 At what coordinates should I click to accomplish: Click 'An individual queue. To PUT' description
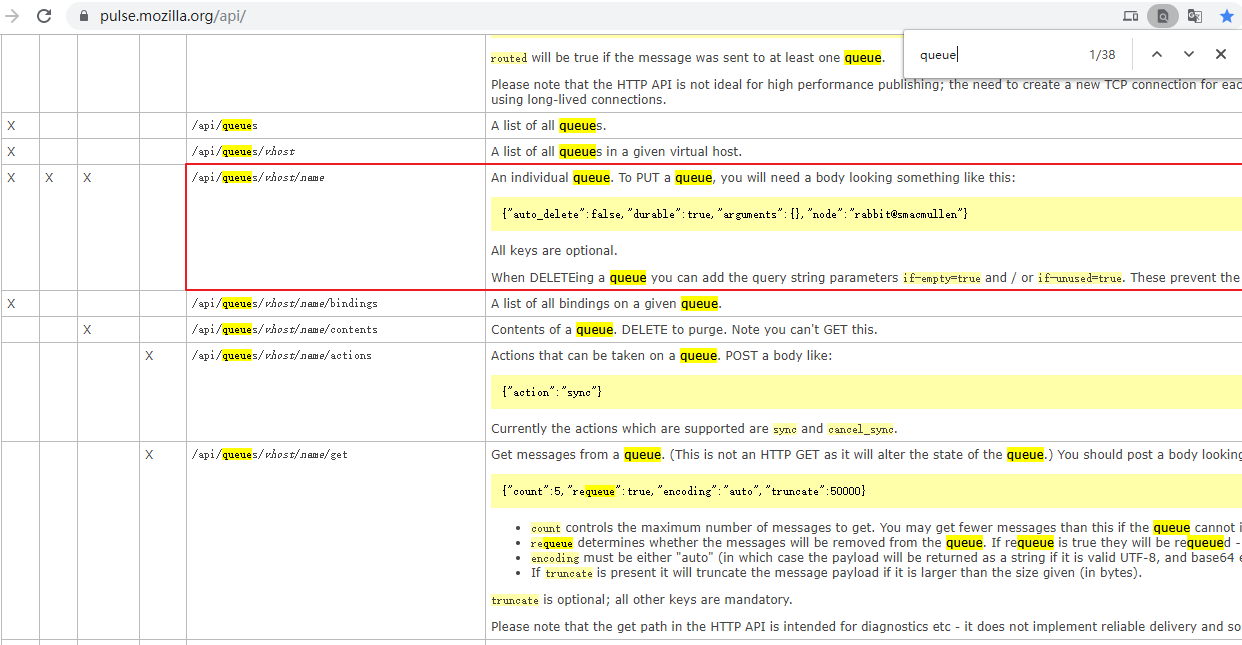(x=753, y=178)
